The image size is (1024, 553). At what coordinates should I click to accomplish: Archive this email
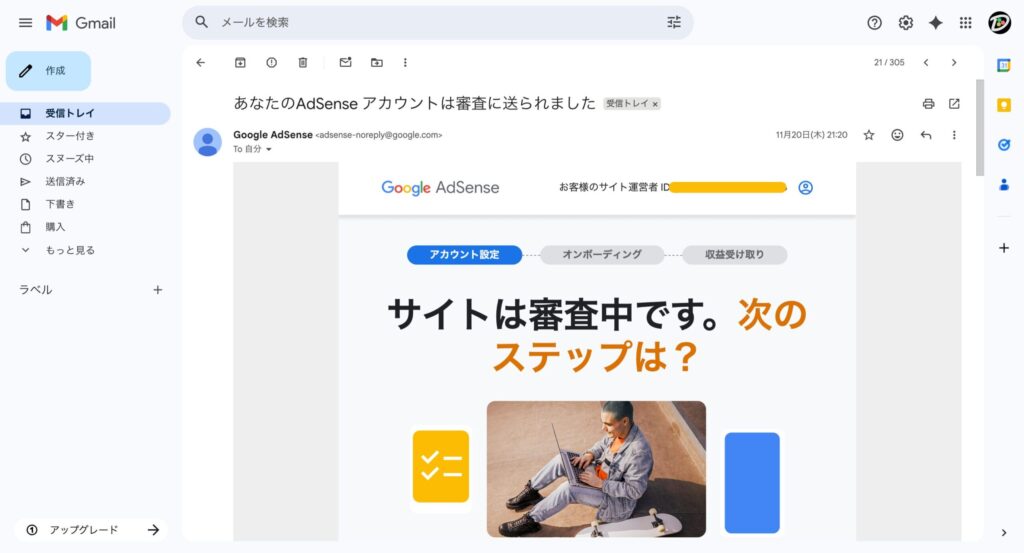pos(240,63)
